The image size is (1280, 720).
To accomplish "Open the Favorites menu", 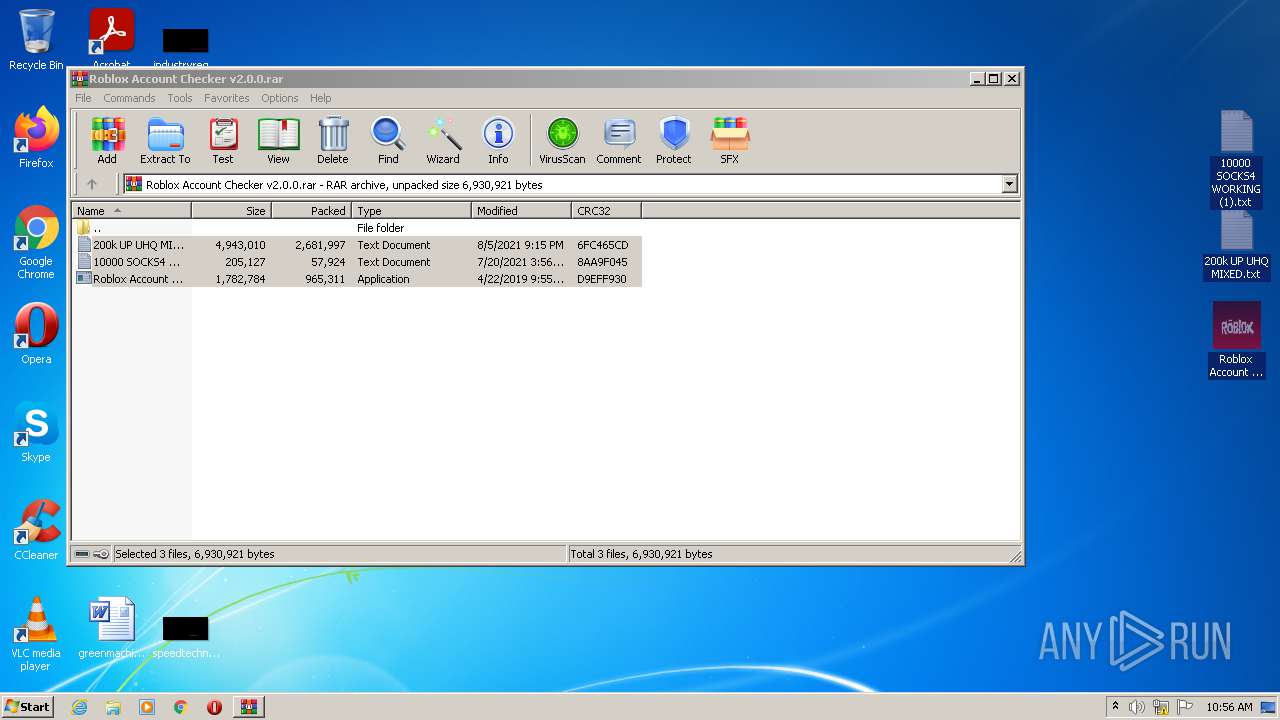I will (227, 98).
